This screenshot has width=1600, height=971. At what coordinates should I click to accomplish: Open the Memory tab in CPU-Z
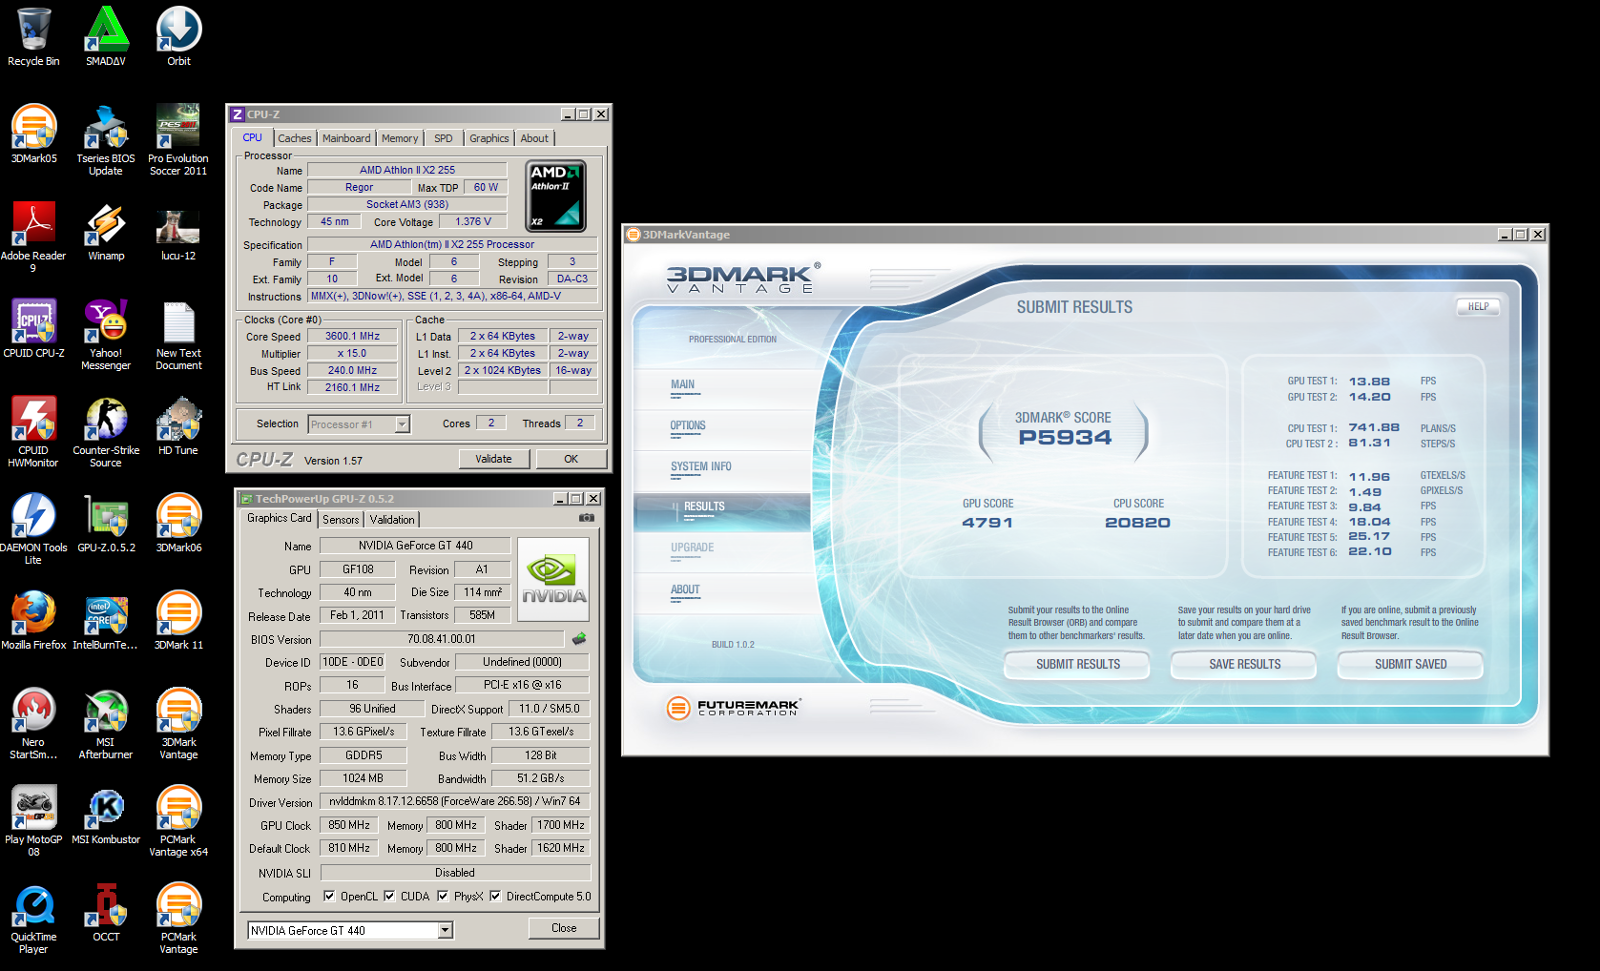[x=400, y=138]
